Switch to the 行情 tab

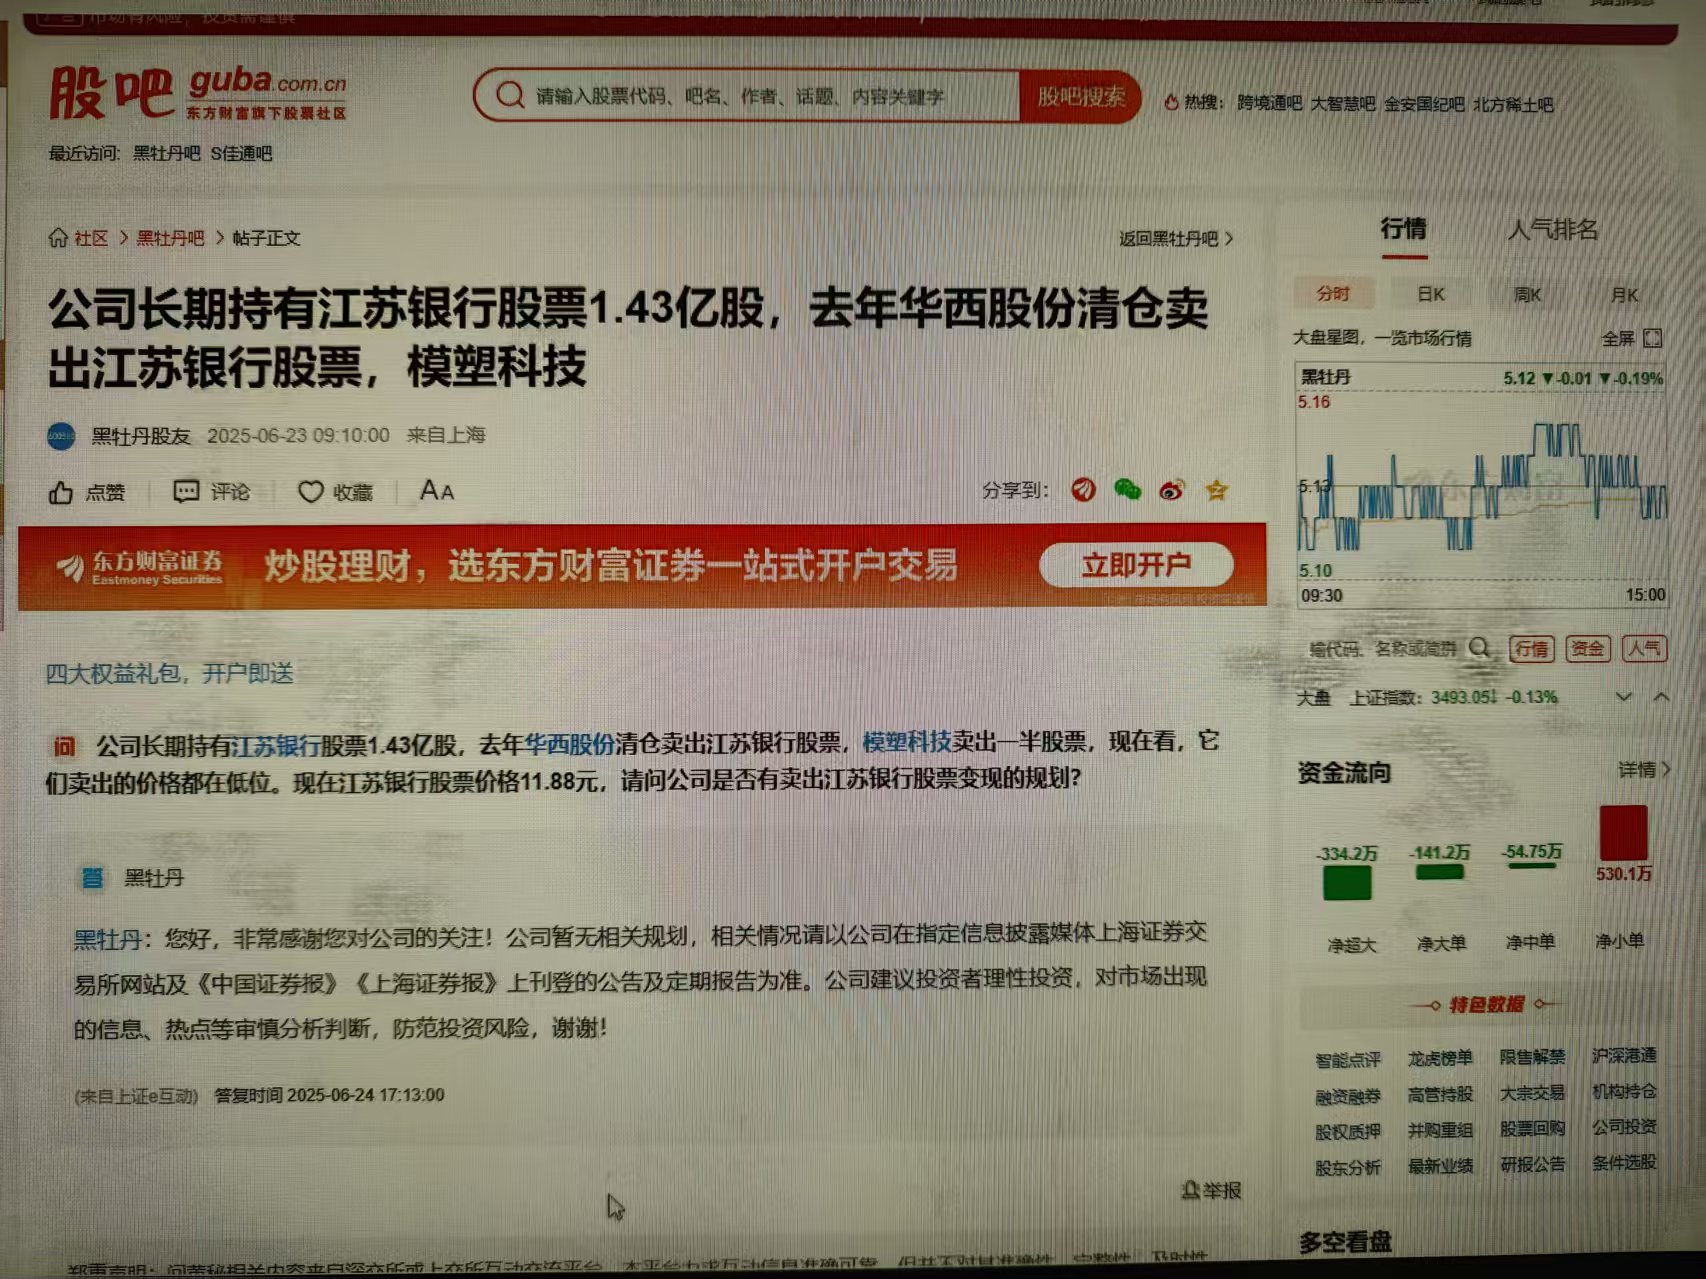pos(1403,229)
